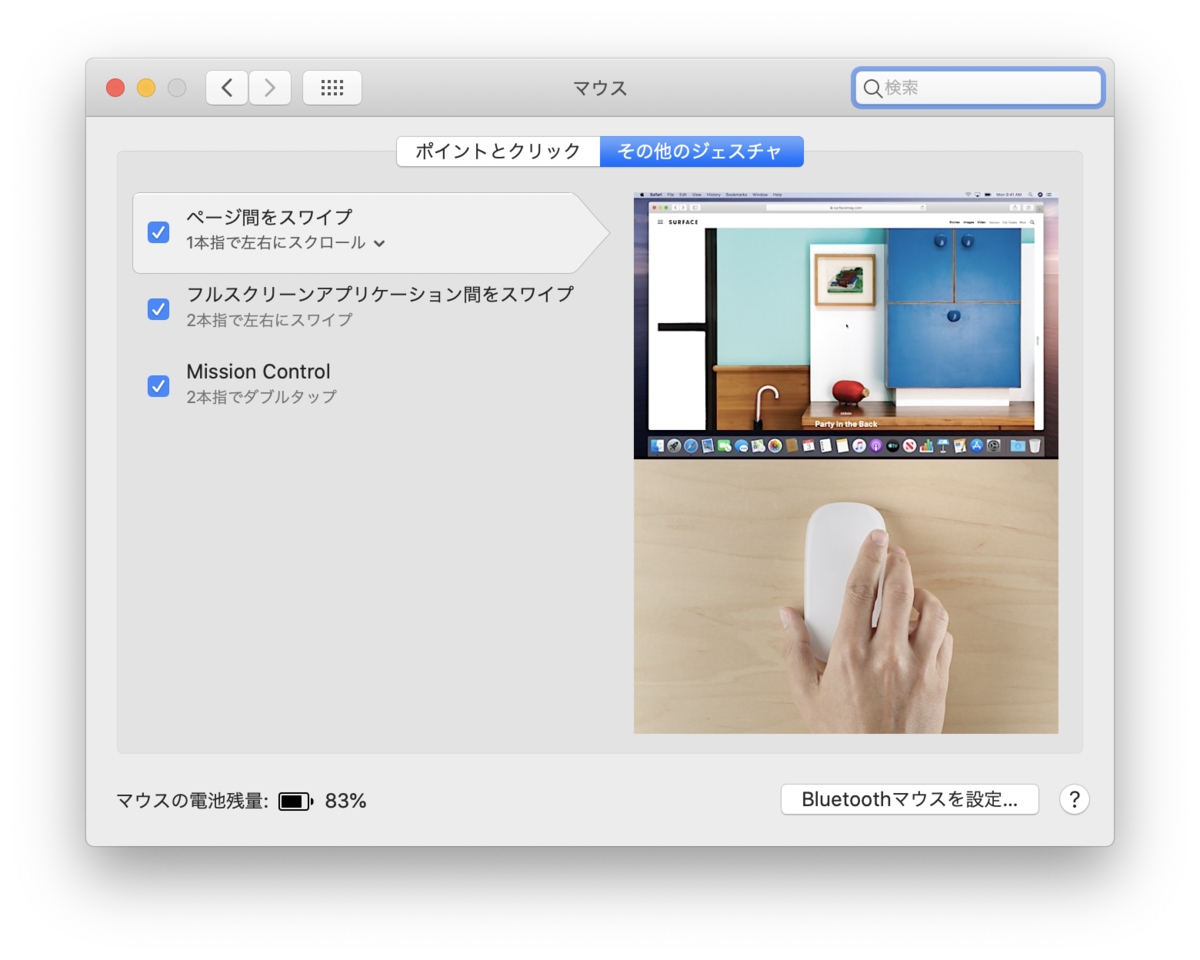
Task: Switch to ポイントとクリック tab
Action: [x=498, y=151]
